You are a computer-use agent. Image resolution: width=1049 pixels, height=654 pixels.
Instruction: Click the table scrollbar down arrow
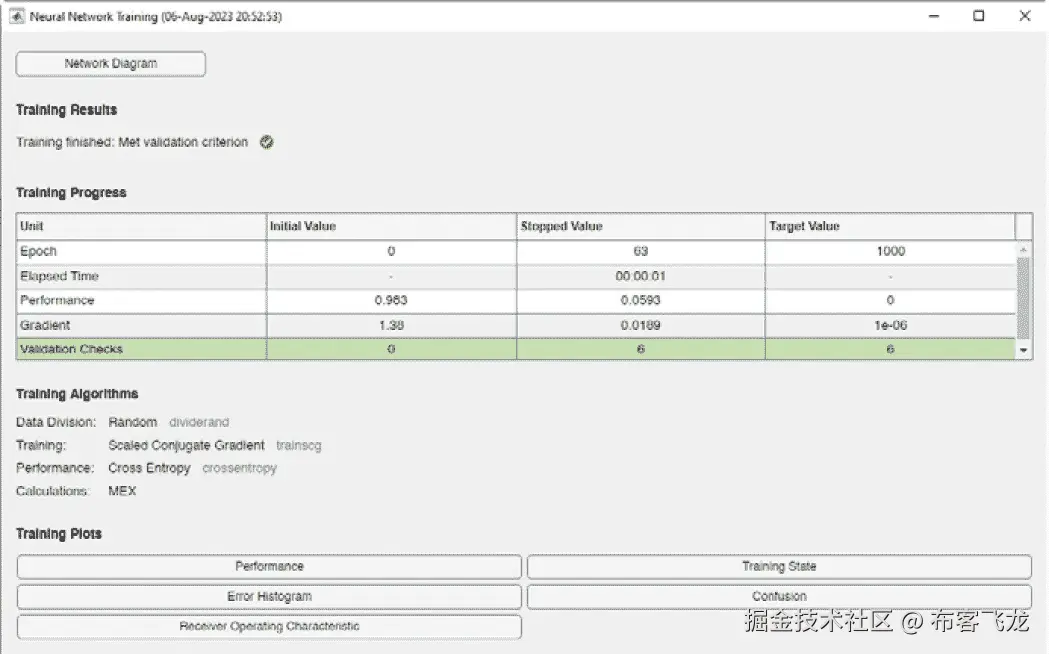[x=1023, y=349]
